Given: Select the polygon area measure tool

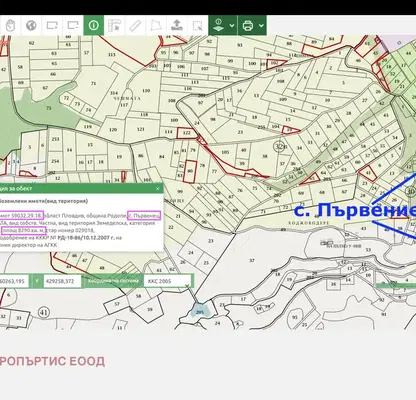Looking at the screenshot, I should tap(156, 25).
